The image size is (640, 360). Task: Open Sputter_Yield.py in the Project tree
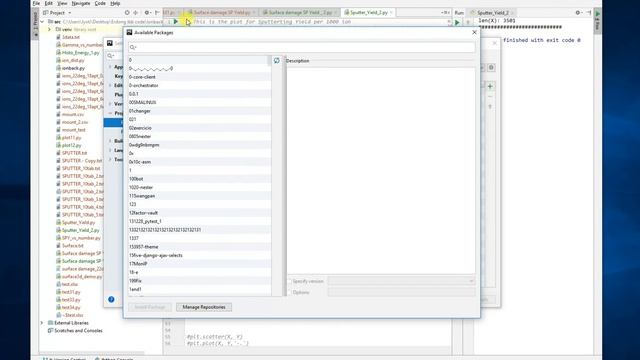click(x=78, y=222)
